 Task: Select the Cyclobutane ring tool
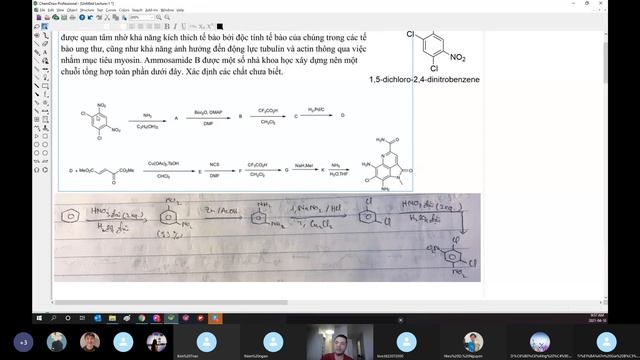coord(45,136)
